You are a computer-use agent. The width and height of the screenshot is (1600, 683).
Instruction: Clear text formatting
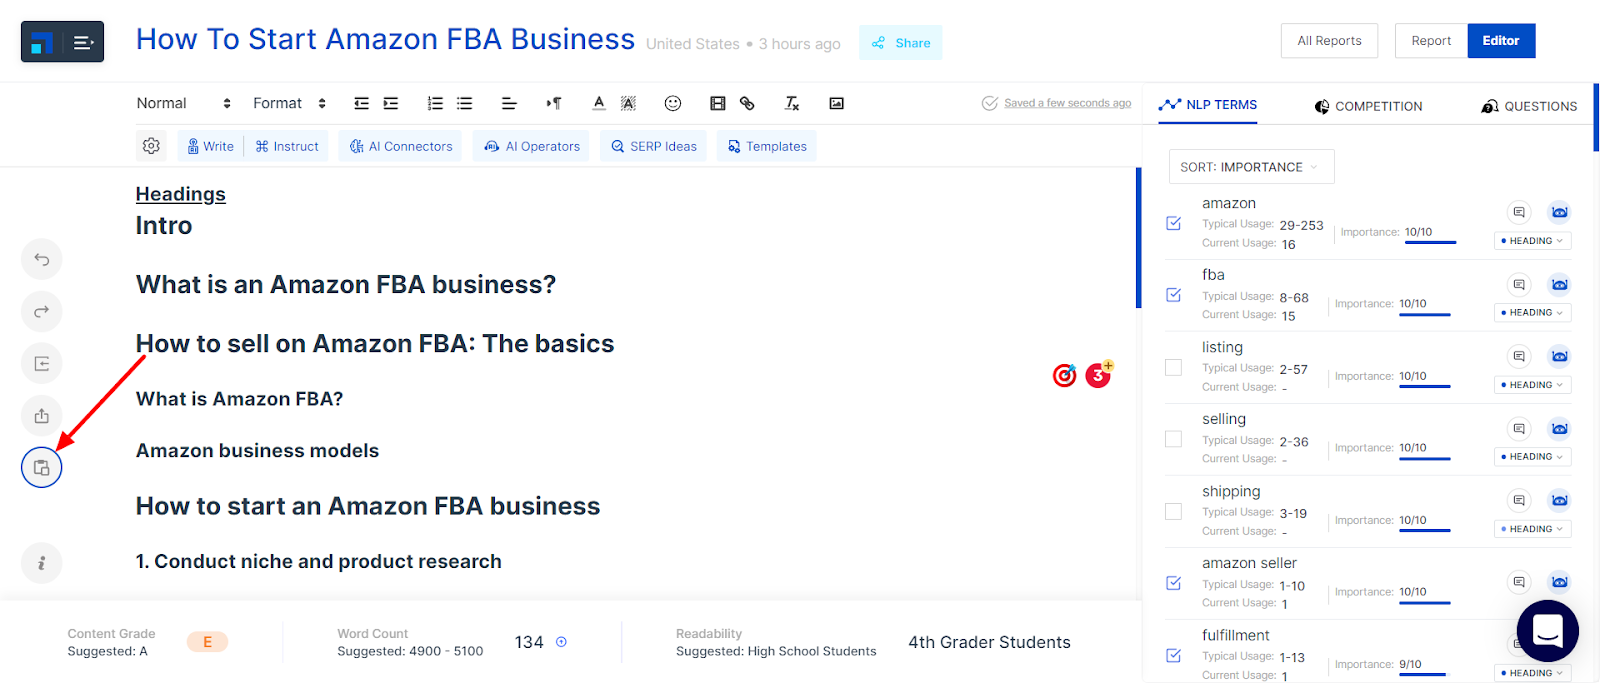[x=792, y=103]
